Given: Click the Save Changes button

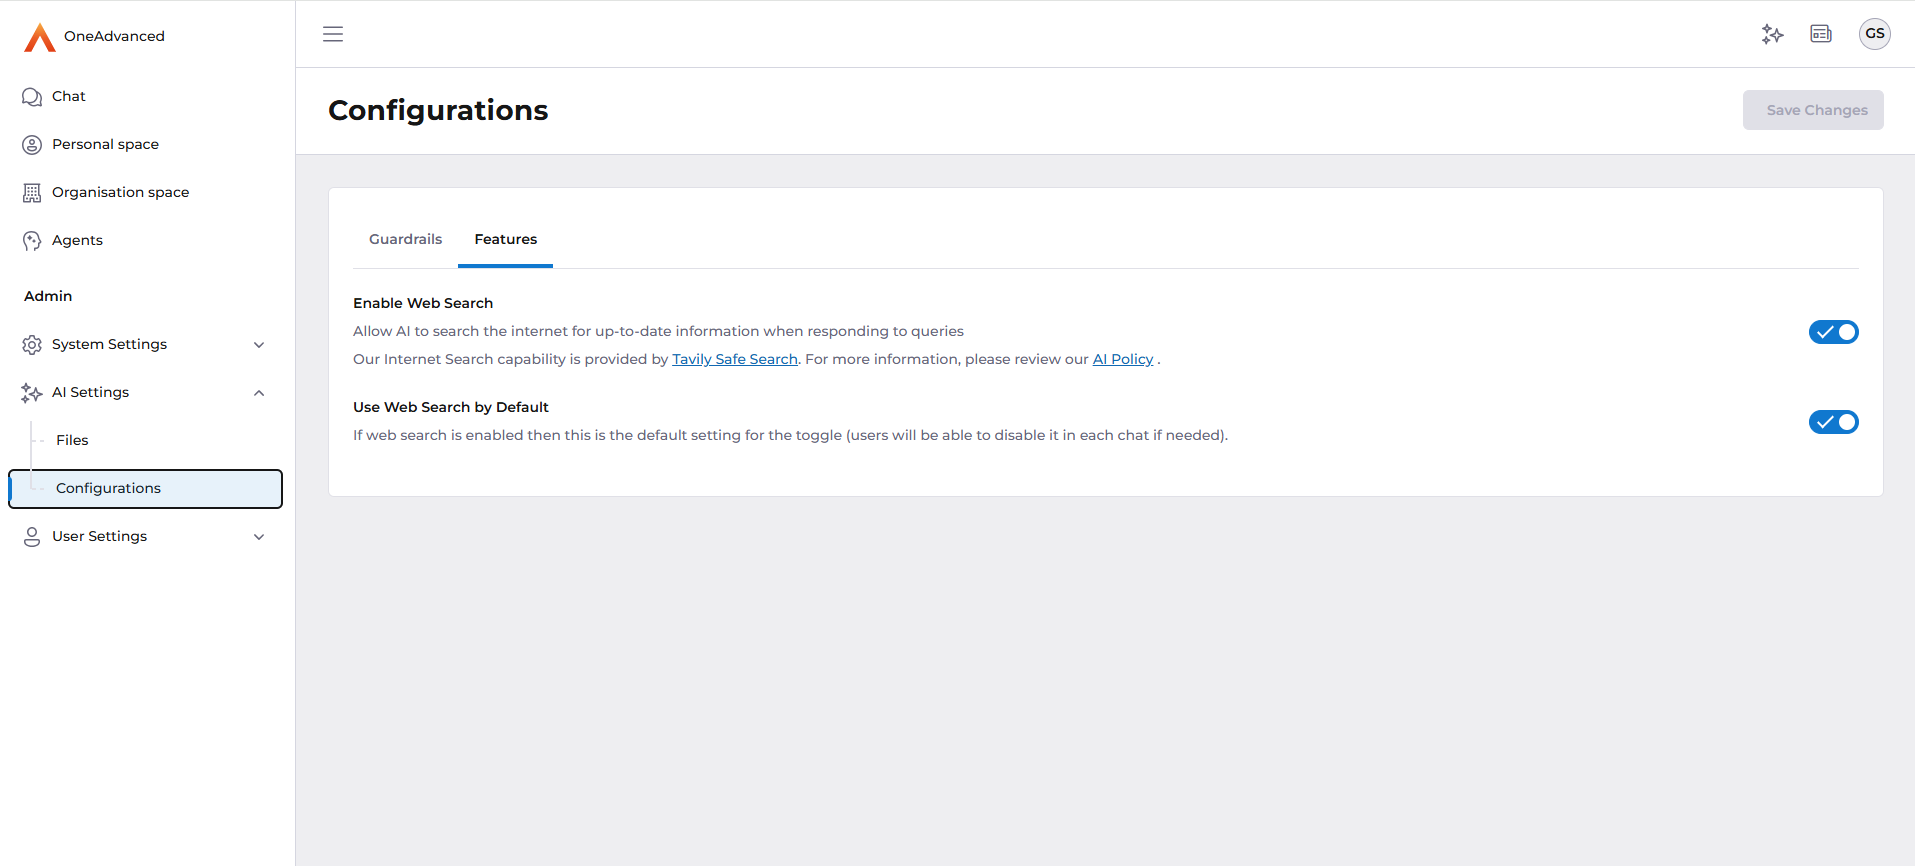Looking at the screenshot, I should pyautogui.click(x=1813, y=110).
